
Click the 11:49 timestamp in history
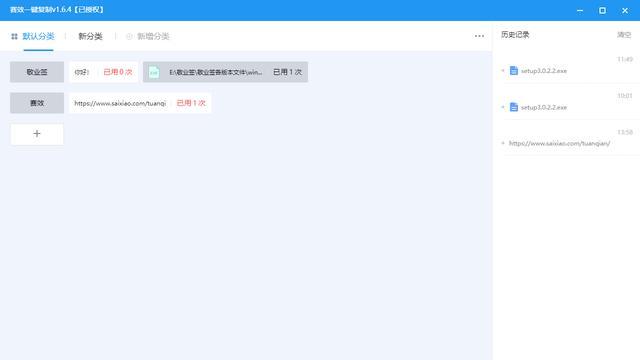point(624,60)
